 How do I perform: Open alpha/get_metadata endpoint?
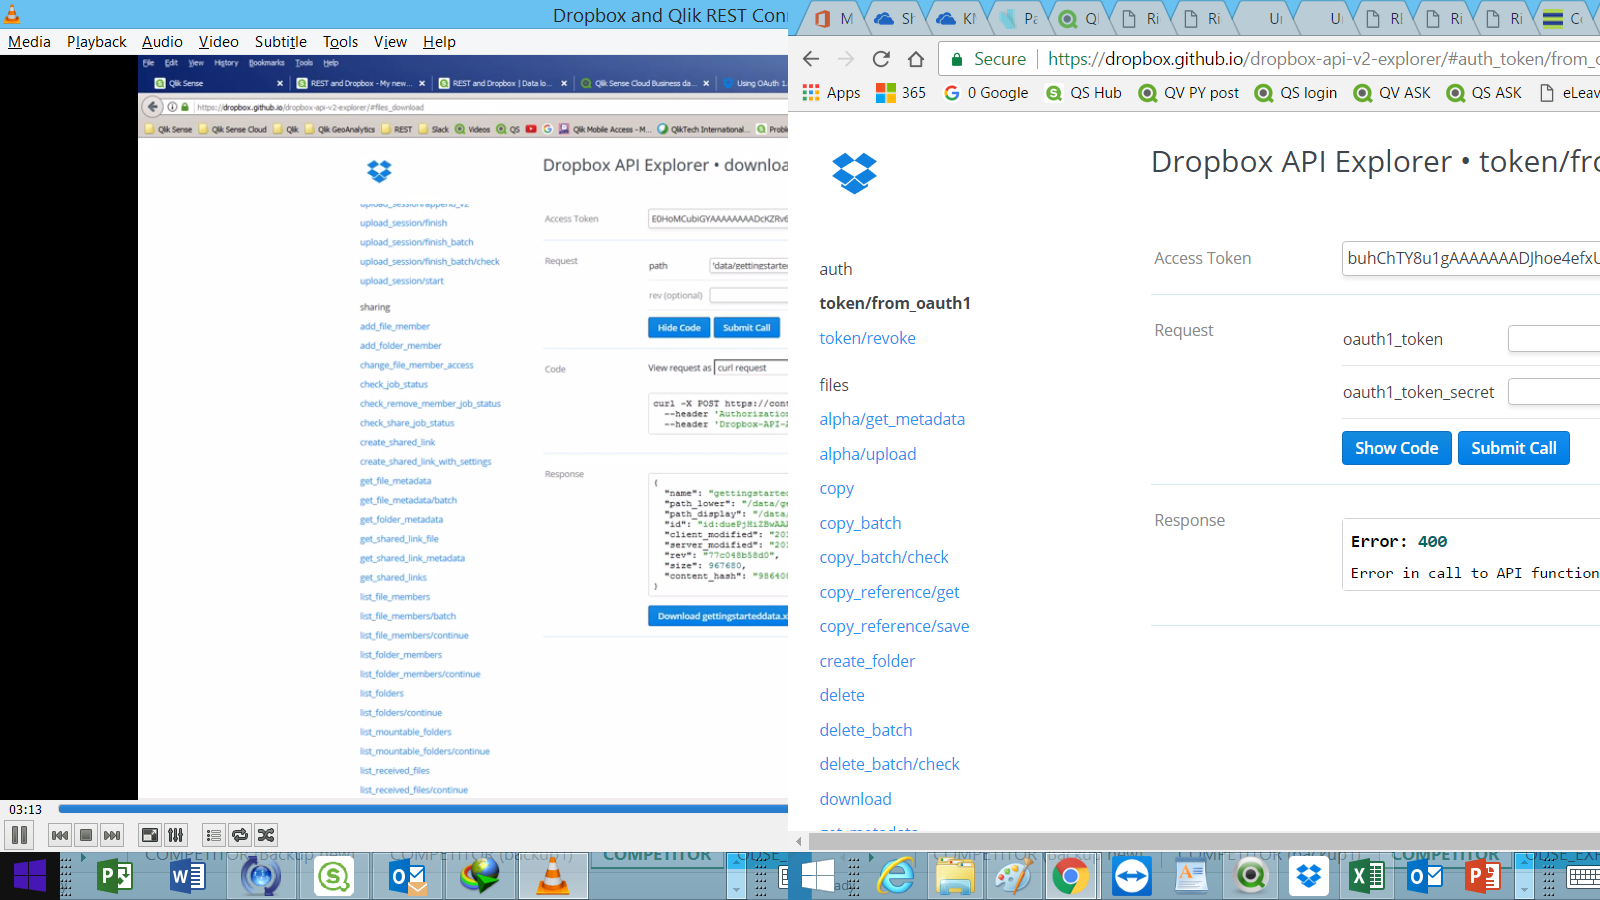point(892,419)
